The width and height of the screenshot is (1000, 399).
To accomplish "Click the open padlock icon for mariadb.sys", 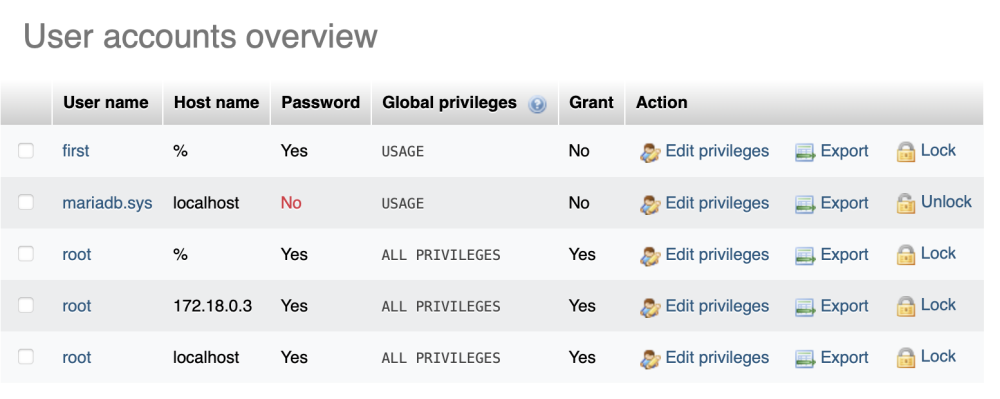I will pyautogui.click(x=906, y=203).
